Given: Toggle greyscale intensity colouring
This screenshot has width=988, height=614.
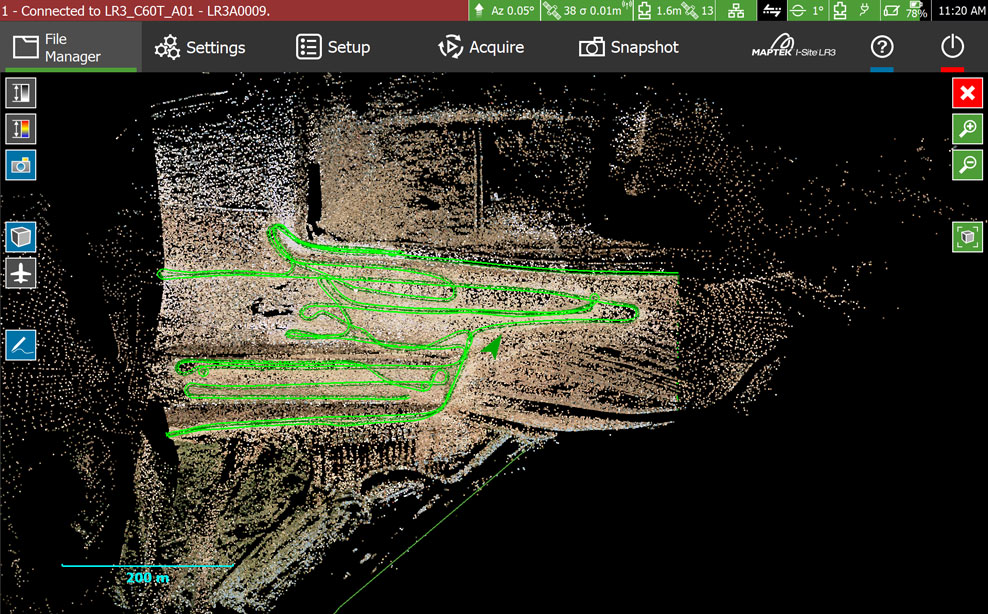Looking at the screenshot, I should (21, 93).
